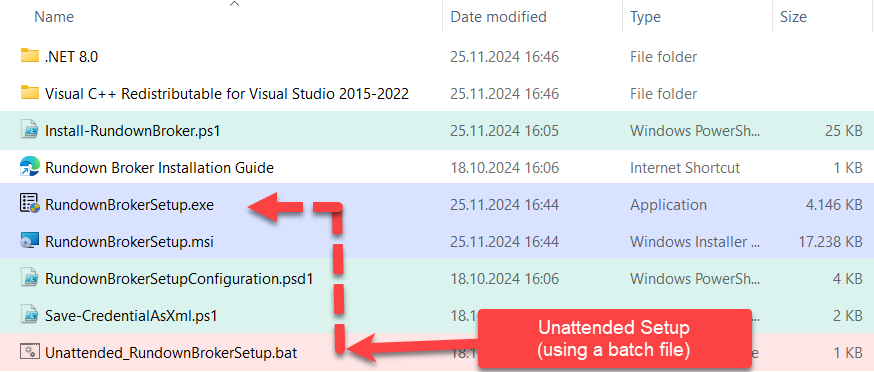
Task: Select Rundown Broker Installation Guide shortcut name
Action: 159,167
